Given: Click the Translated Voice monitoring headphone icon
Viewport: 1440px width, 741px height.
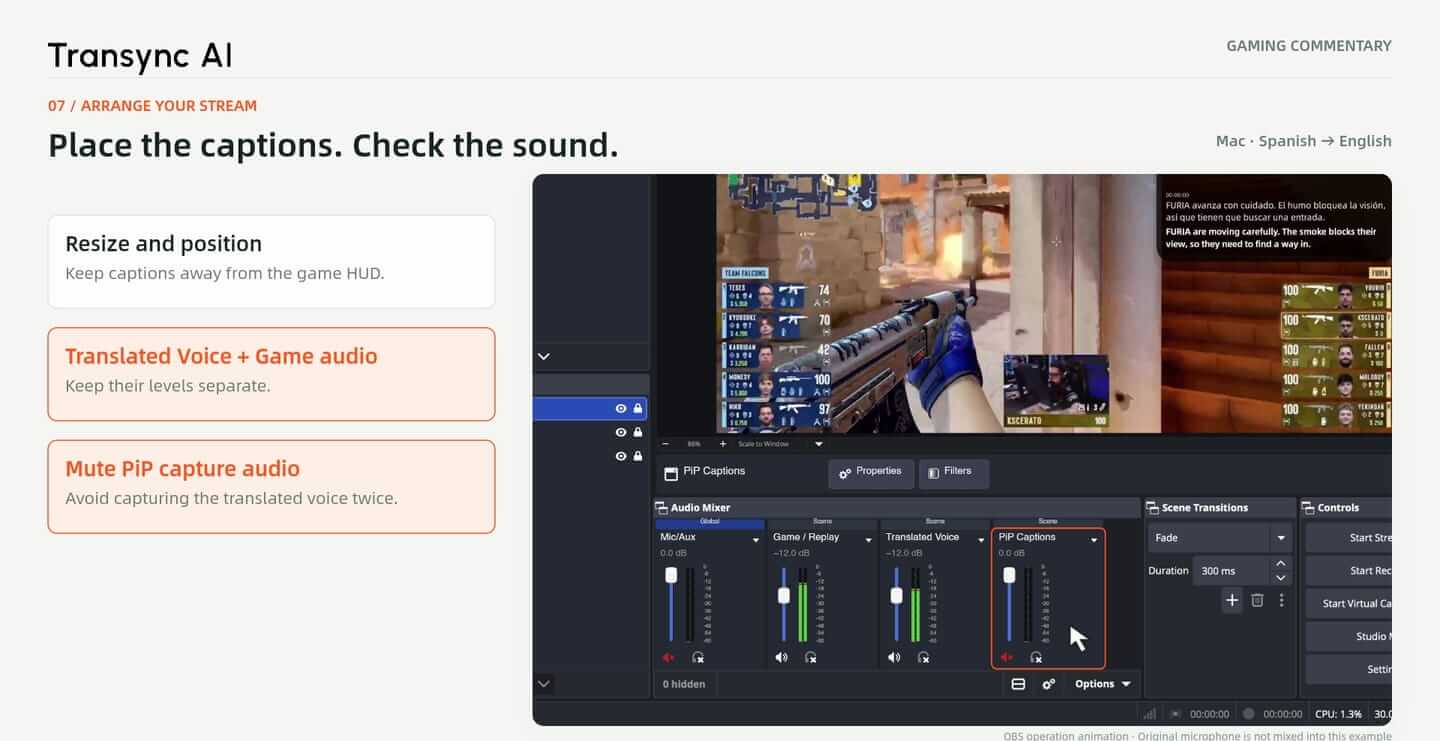Looking at the screenshot, I should (x=924, y=657).
